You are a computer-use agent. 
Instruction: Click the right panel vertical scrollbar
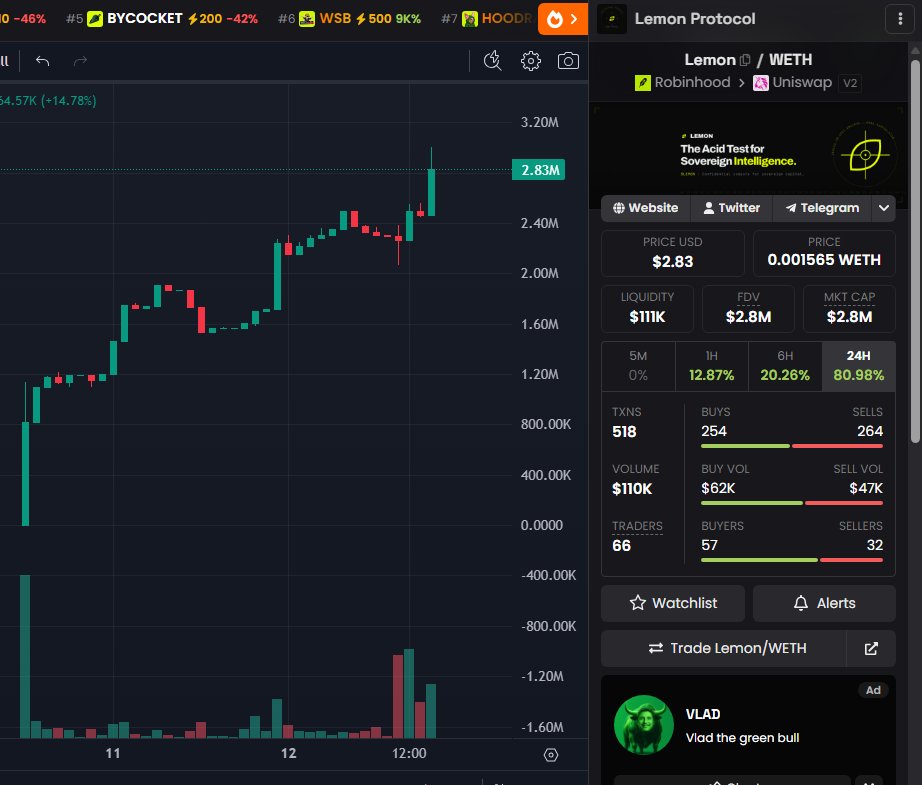point(915,250)
